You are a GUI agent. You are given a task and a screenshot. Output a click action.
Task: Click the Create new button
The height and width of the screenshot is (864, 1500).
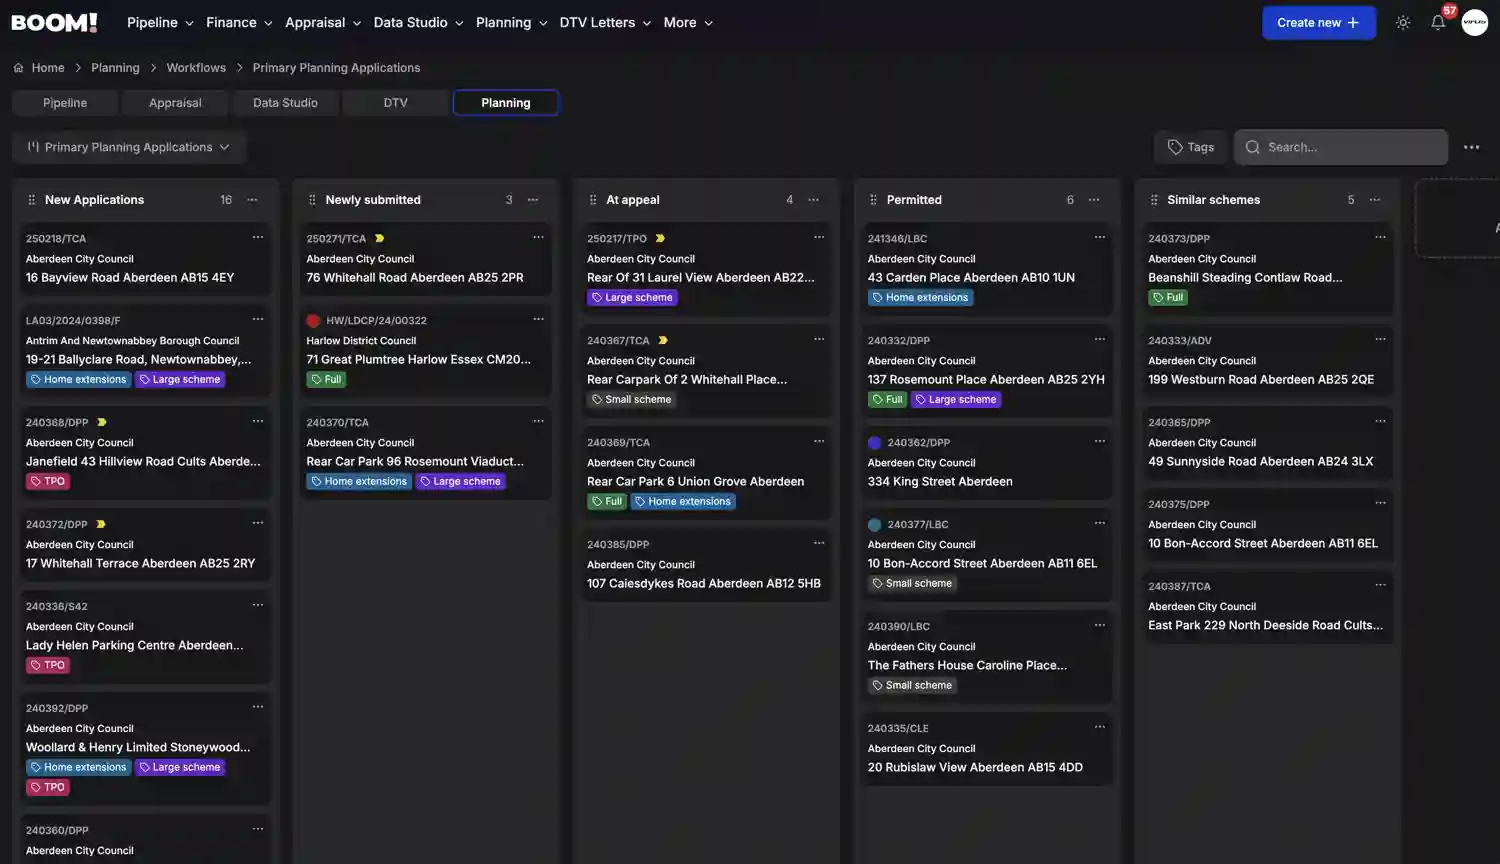point(1319,22)
